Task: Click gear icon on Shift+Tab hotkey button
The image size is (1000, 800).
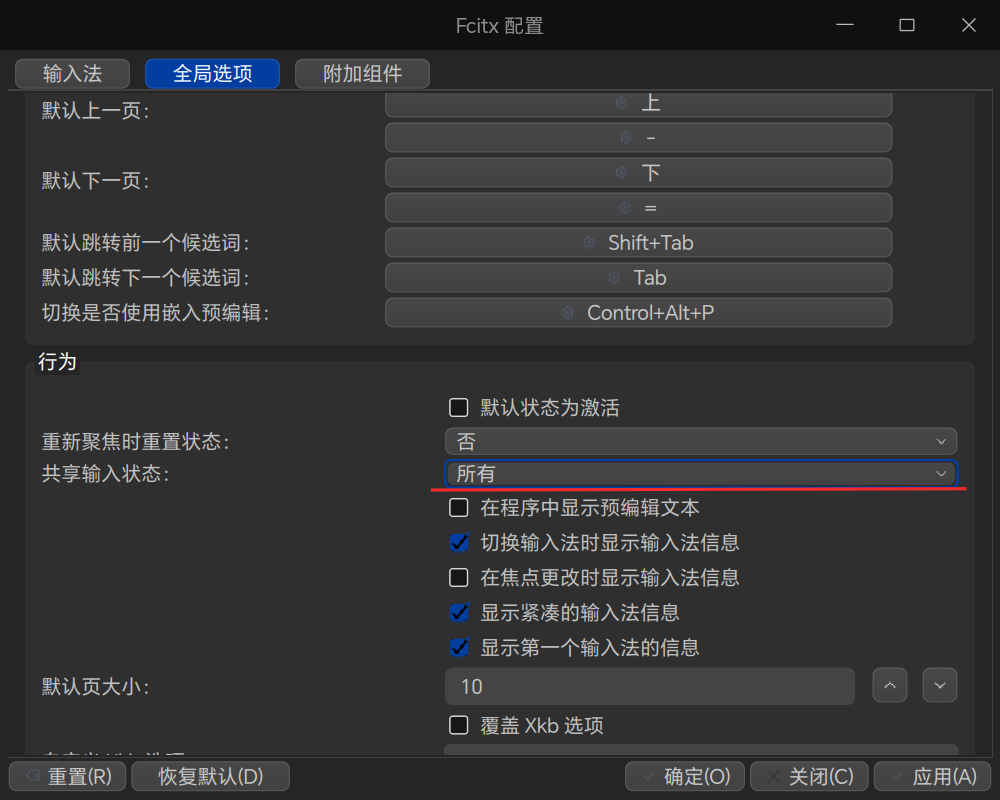Action: pyautogui.click(x=589, y=243)
